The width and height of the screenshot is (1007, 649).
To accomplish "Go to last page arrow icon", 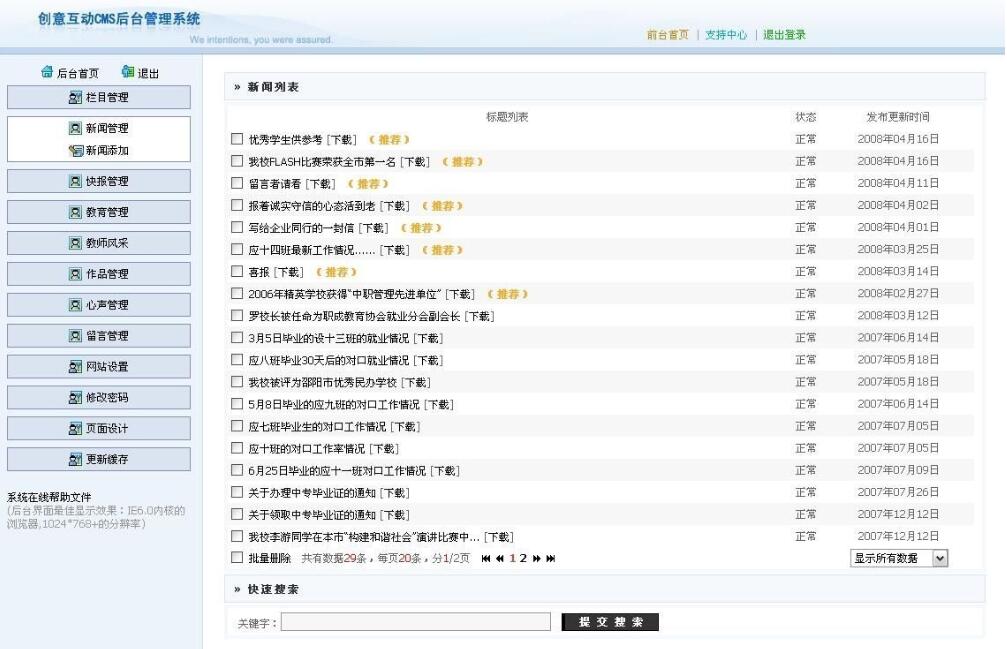I will pos(550,558).
